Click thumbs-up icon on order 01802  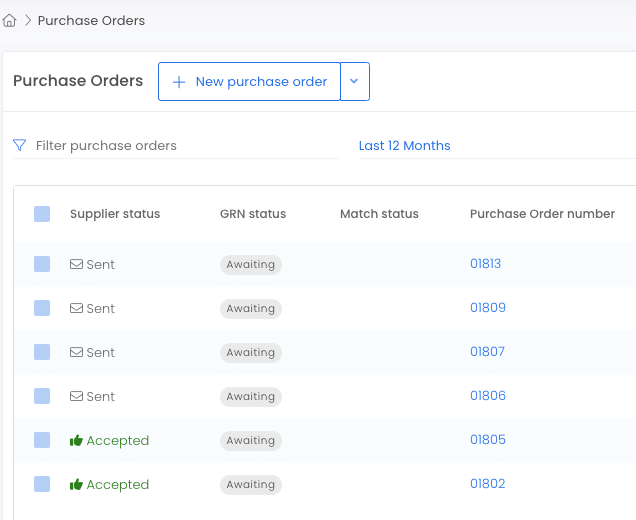coord(76,484)
